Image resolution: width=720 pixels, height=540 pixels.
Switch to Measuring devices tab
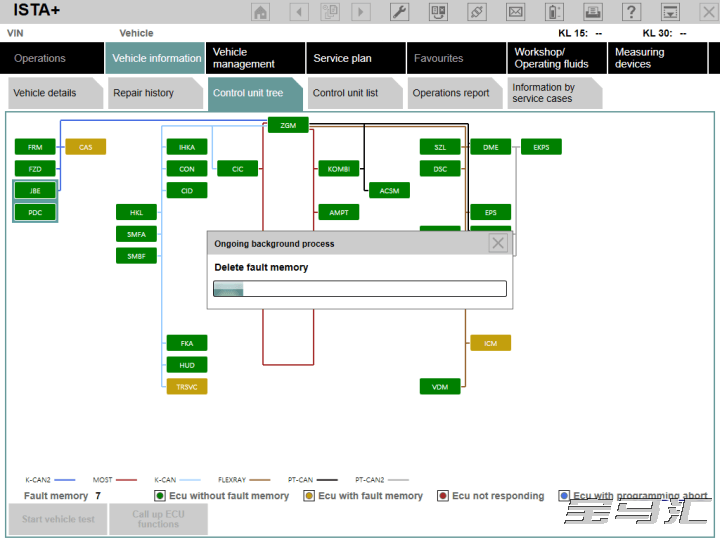click(658, 58)
